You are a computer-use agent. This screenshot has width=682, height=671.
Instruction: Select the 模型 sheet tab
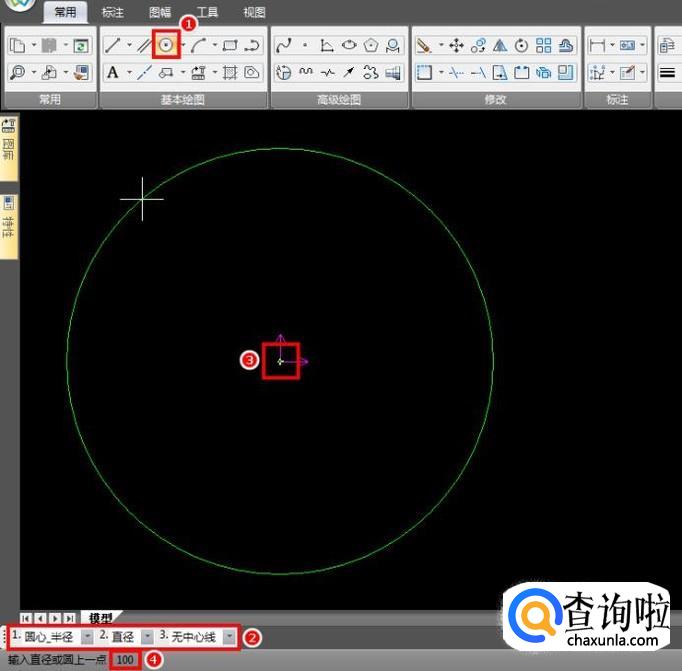tap(100, 618)
